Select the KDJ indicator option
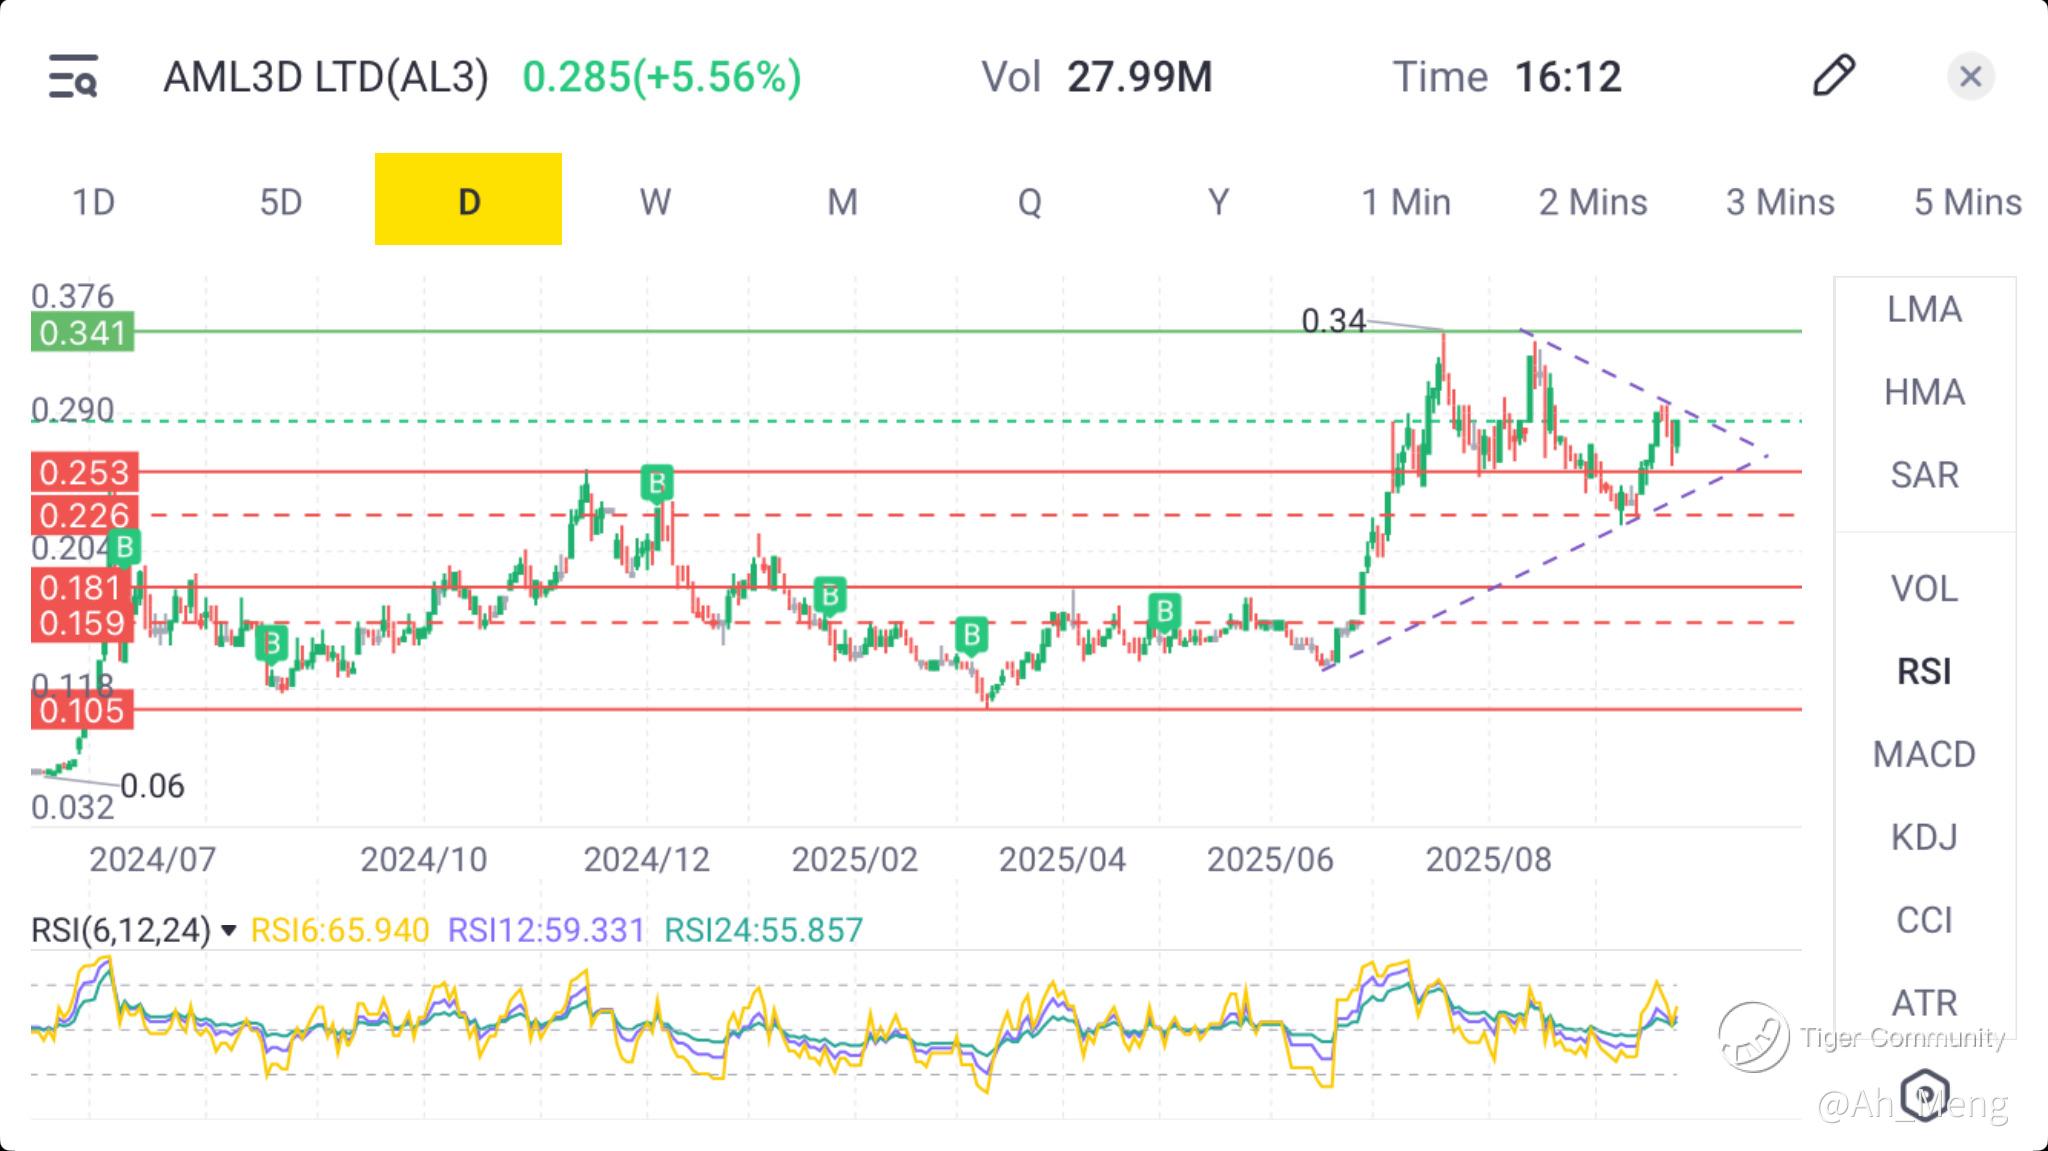The image size is (2048, 1151). (x=1924, y=837)
